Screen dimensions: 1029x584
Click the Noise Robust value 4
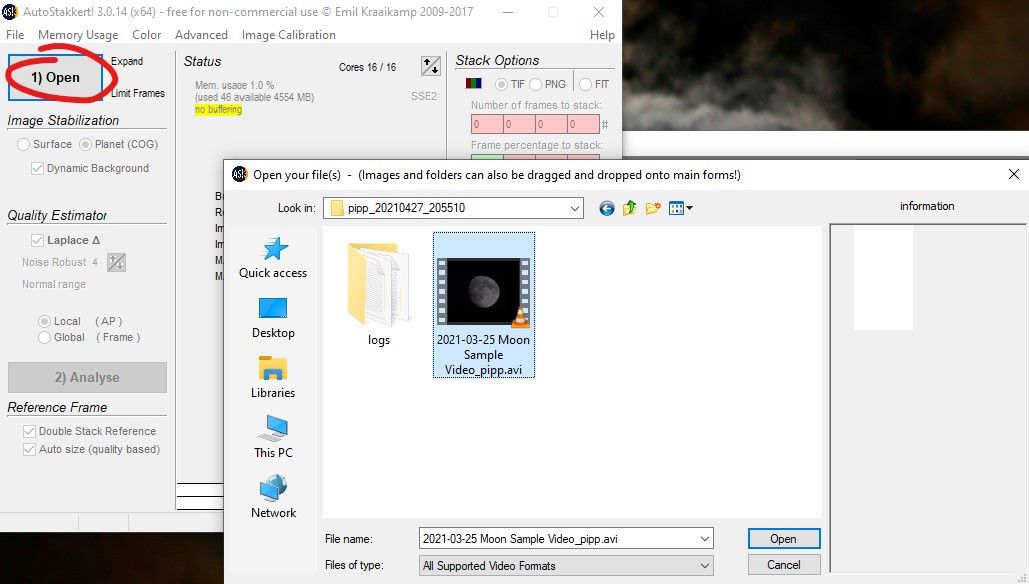[94, 262]
